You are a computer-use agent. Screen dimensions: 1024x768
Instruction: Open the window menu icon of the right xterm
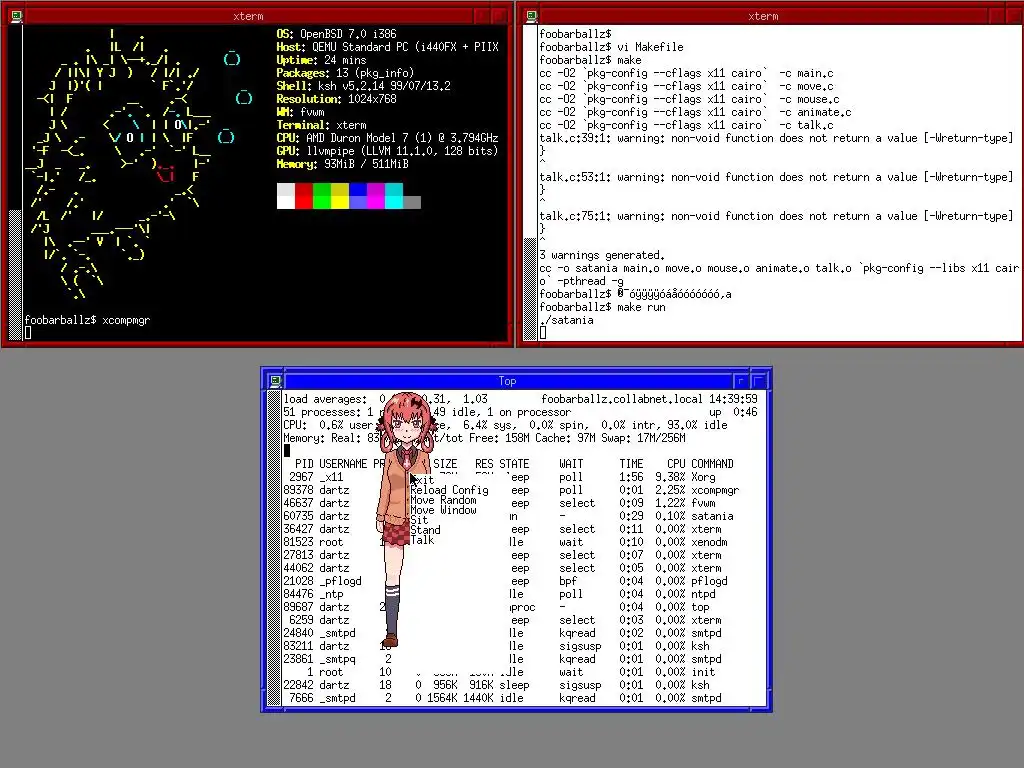click(531, 16)
